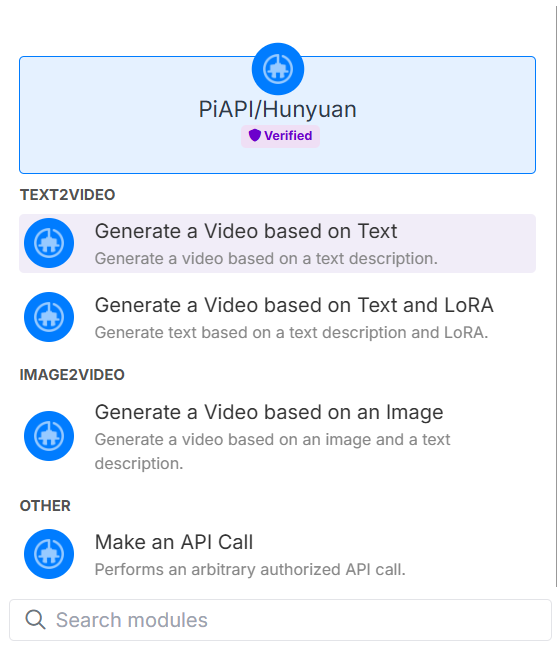Select the Make an API Call module

277,554
